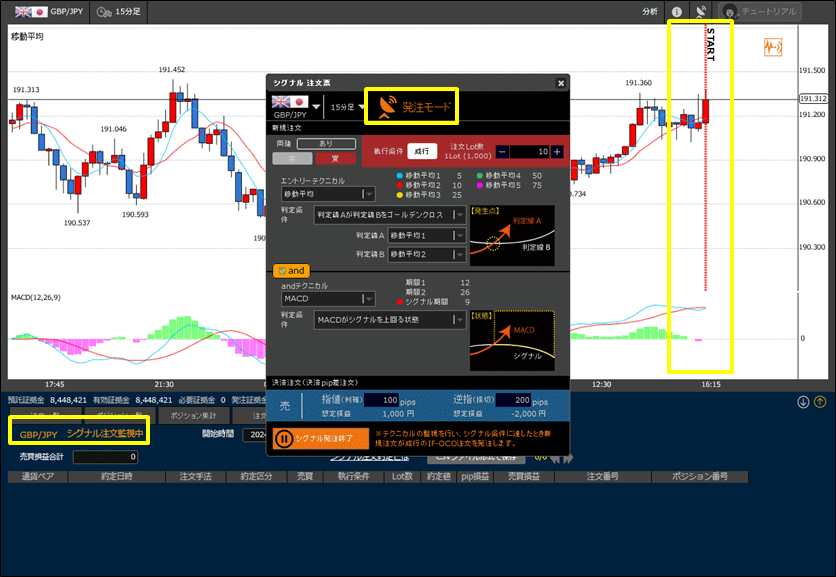The height and width of the screenshot is (577, 836).
Task: Open GBP/JPY currency pair selector in top bar
Action: pos(49,12)
